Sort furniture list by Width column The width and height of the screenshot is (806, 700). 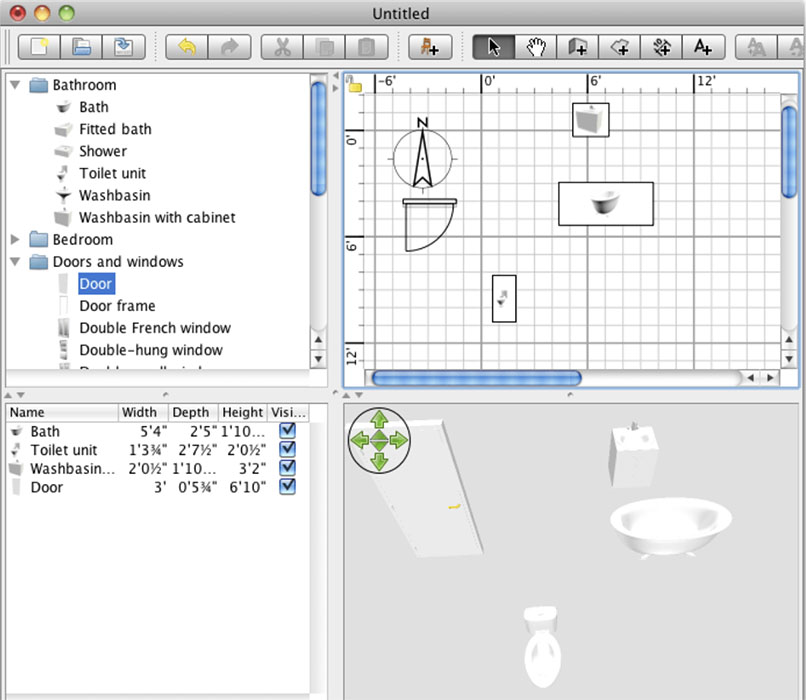pyautogui.click(x=140, y=412)
